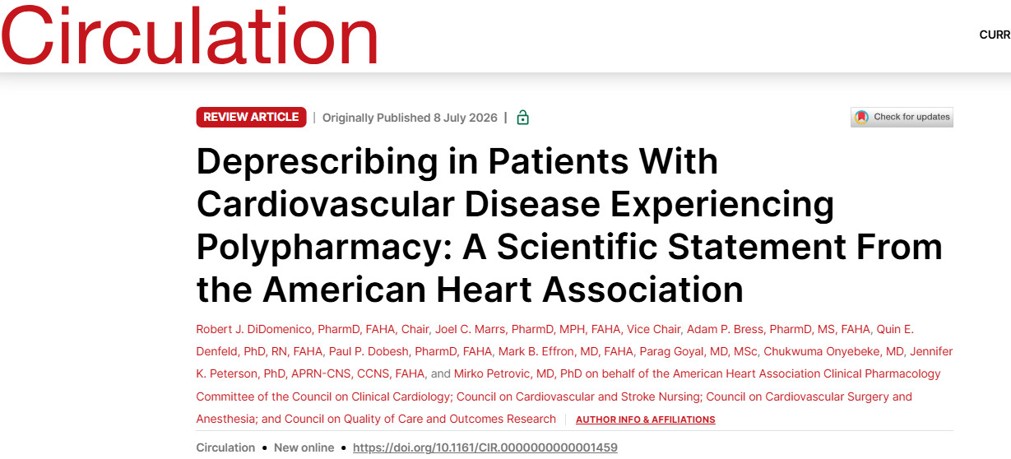Screen dimensions: 1011x459
Task: Open the DOI link 10.1161/CIR.0000000000001459
Action: (x=485, y=447)
